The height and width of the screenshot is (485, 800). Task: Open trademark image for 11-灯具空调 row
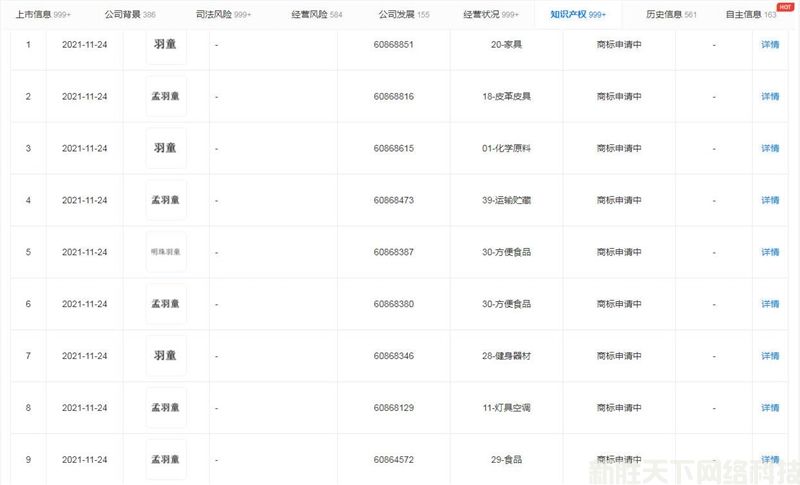click(166, 407)
